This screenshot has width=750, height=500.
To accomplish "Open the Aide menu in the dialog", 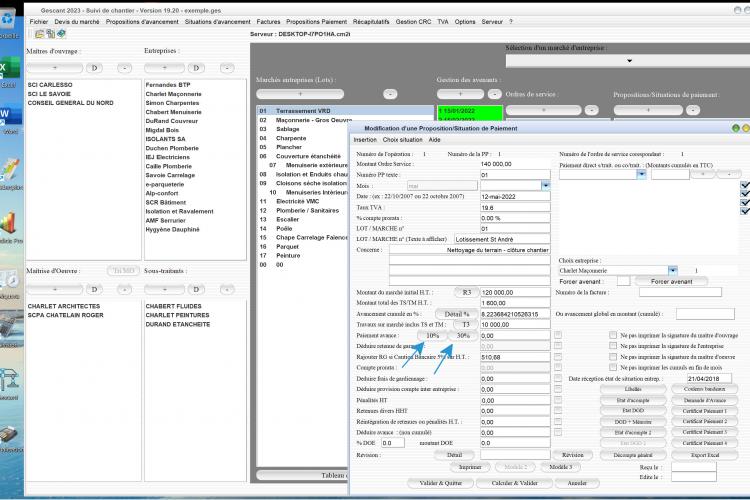I will pos(434,140).
